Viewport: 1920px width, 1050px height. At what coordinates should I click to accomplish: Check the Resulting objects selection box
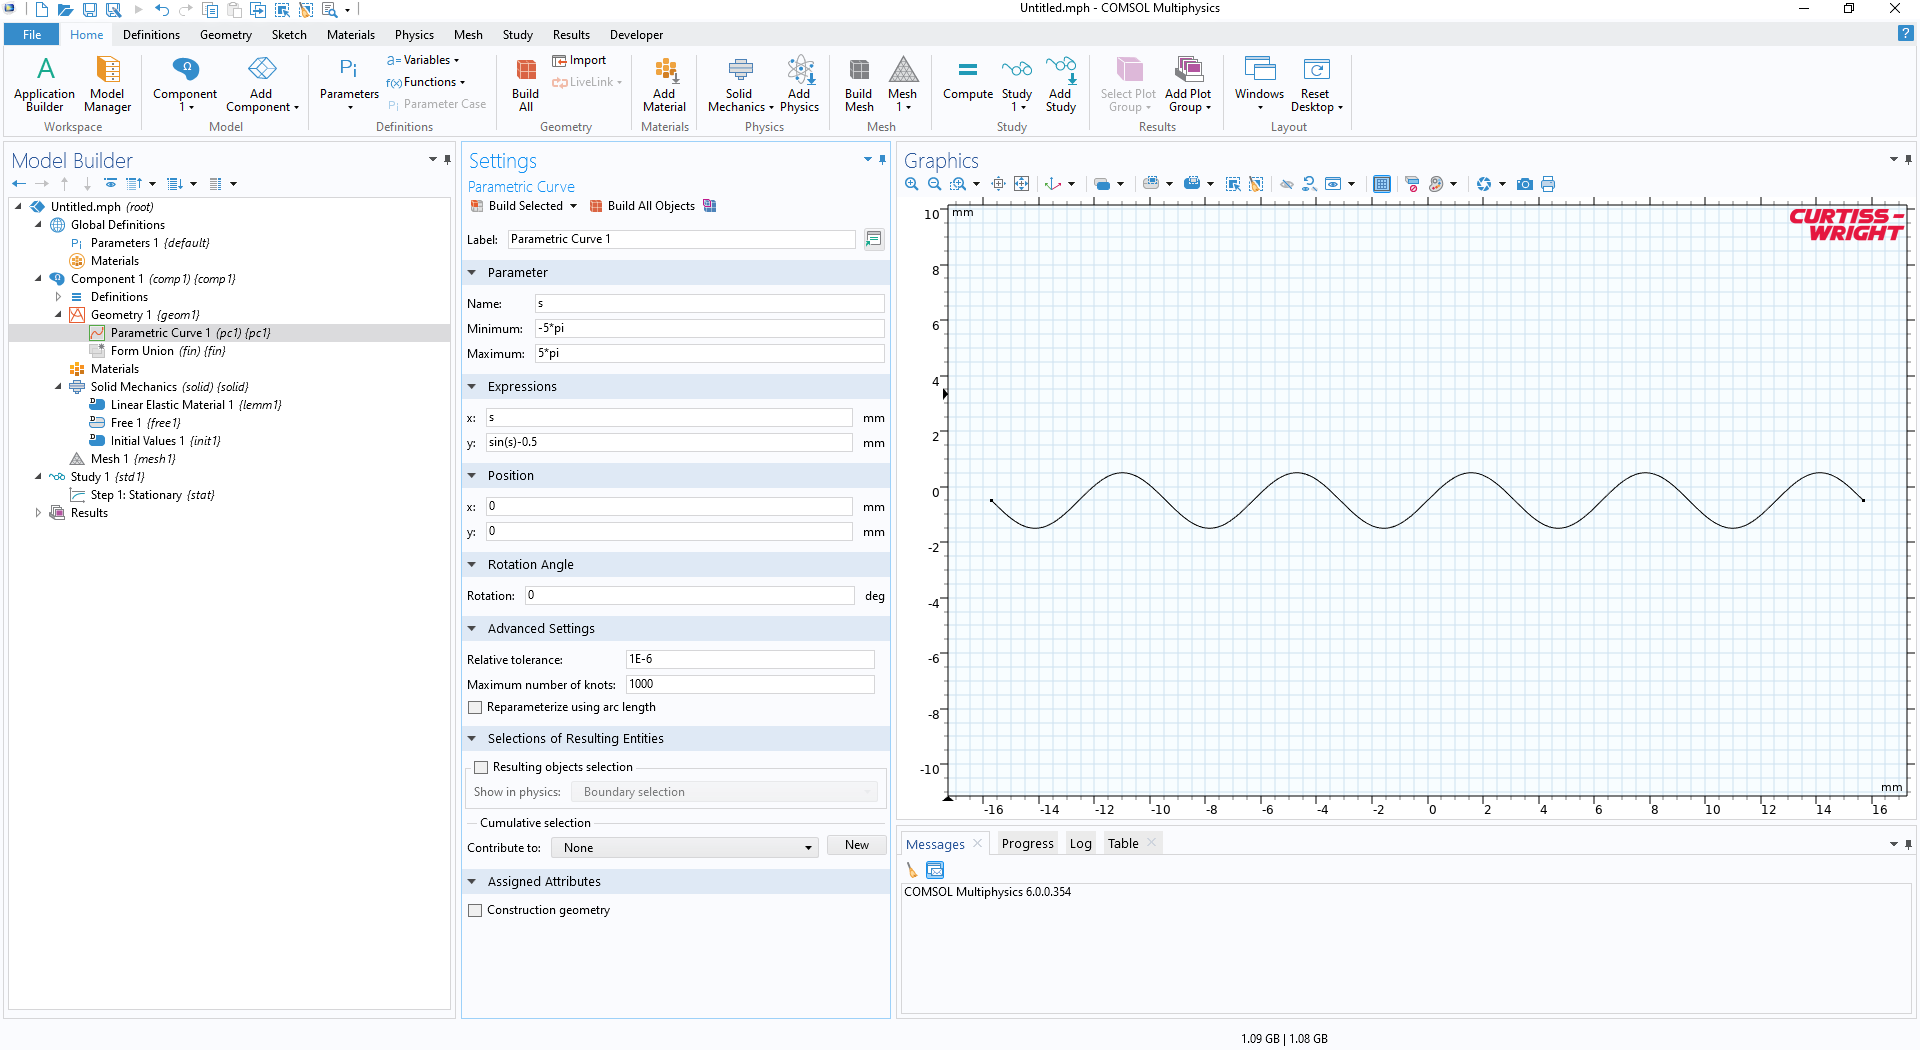click(482, 768)
